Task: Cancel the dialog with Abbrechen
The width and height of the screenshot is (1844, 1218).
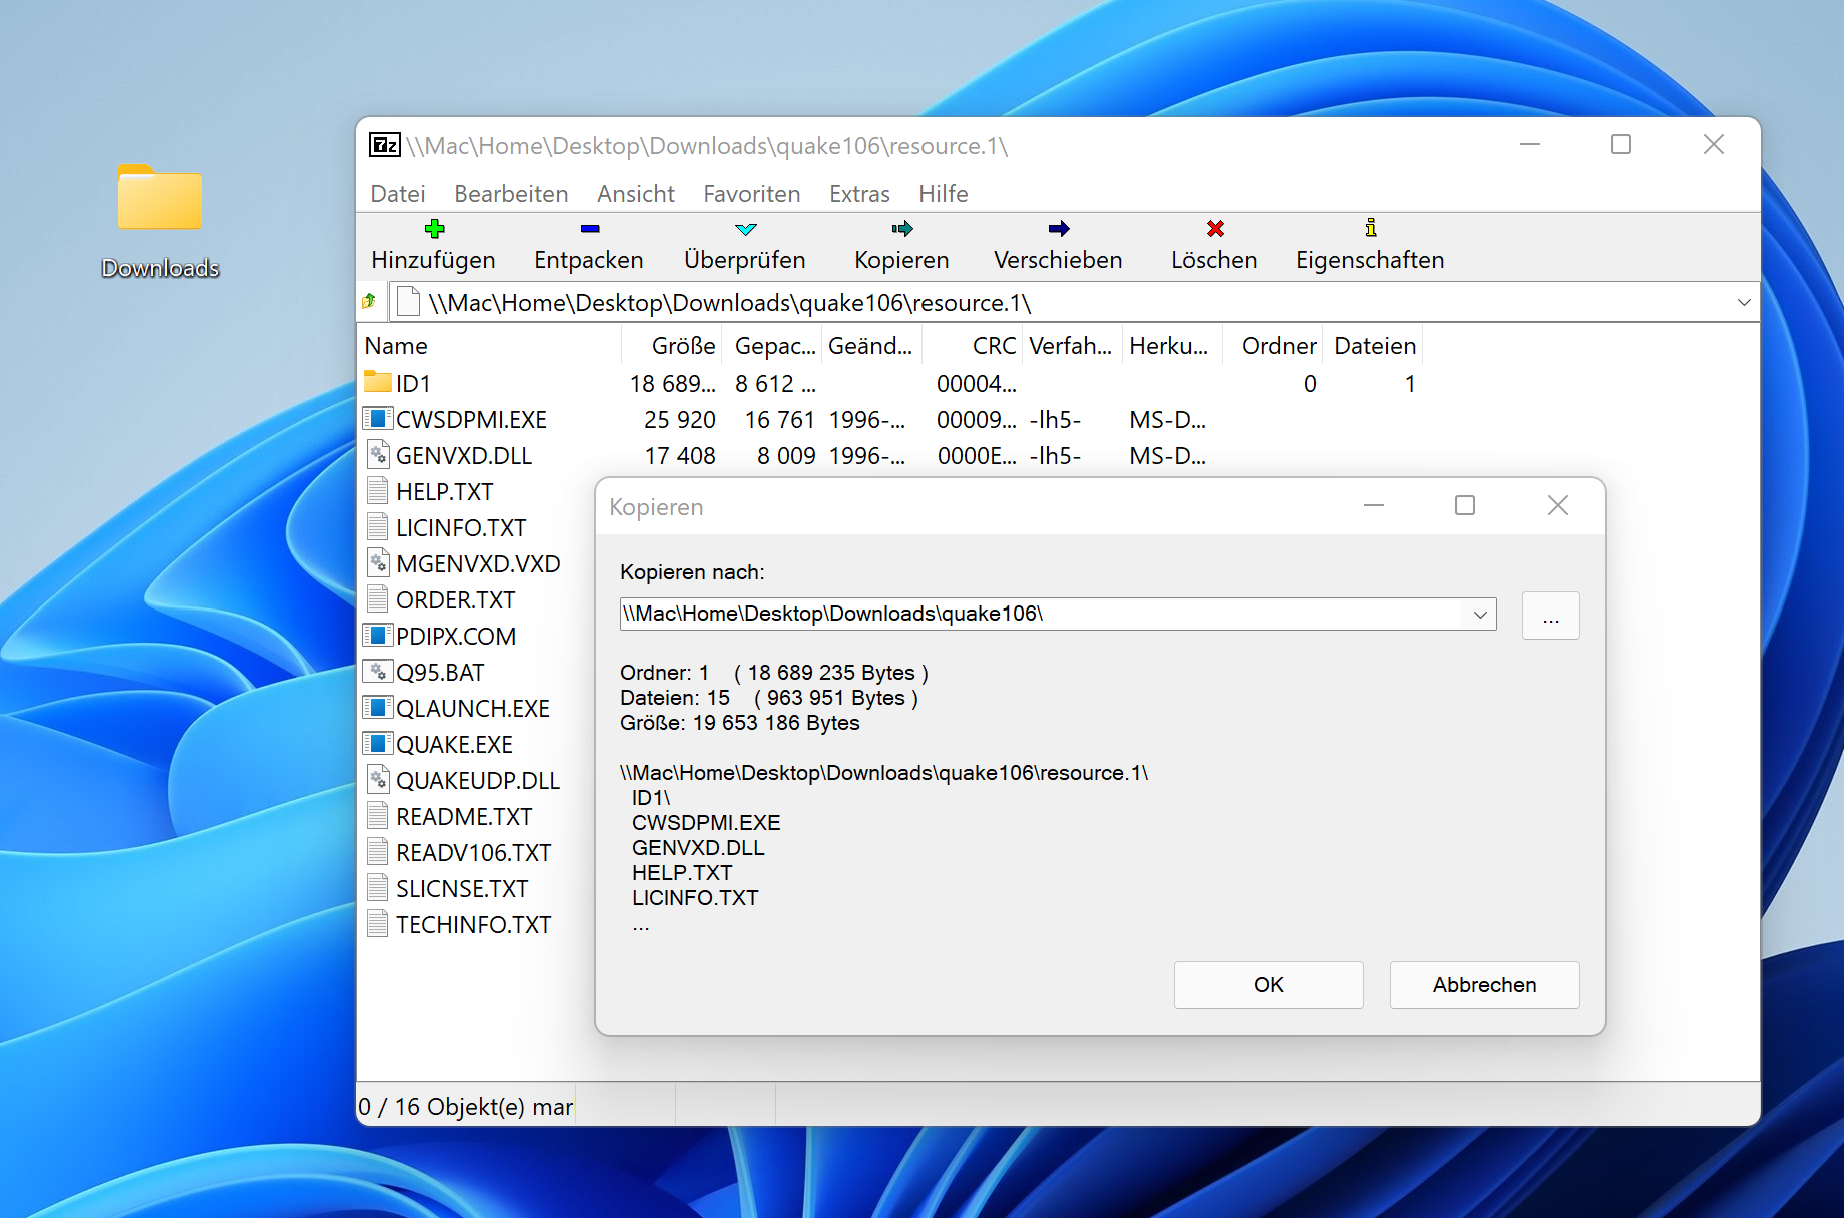Action: [x=1485, y=985]
